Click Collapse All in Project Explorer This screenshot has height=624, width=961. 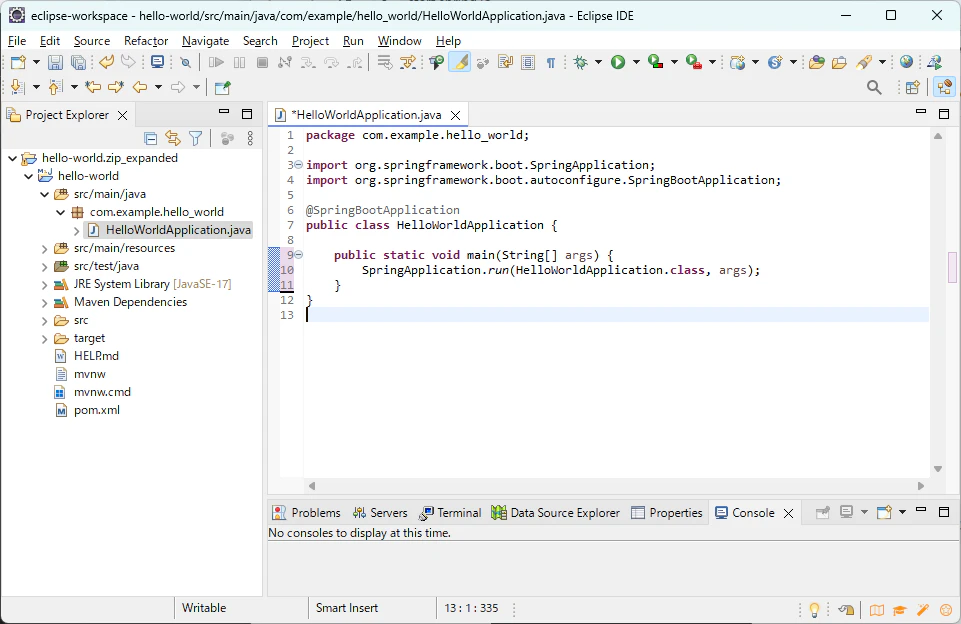pos(150,139)
